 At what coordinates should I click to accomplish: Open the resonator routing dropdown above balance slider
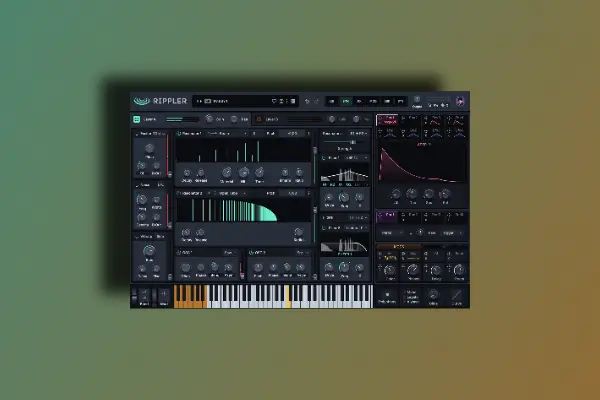[358, 134]
